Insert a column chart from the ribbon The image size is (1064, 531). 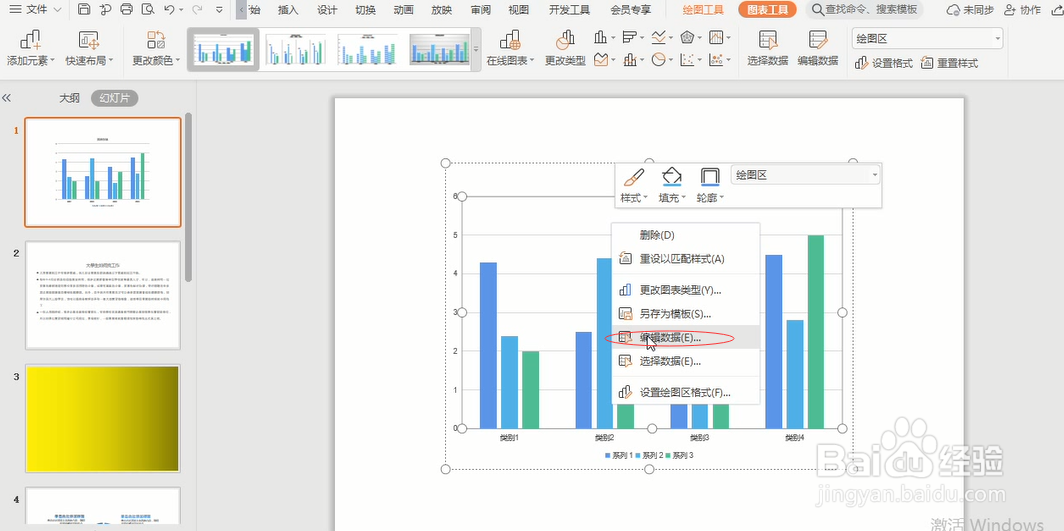pyautogui.click(x=601, y=37)
